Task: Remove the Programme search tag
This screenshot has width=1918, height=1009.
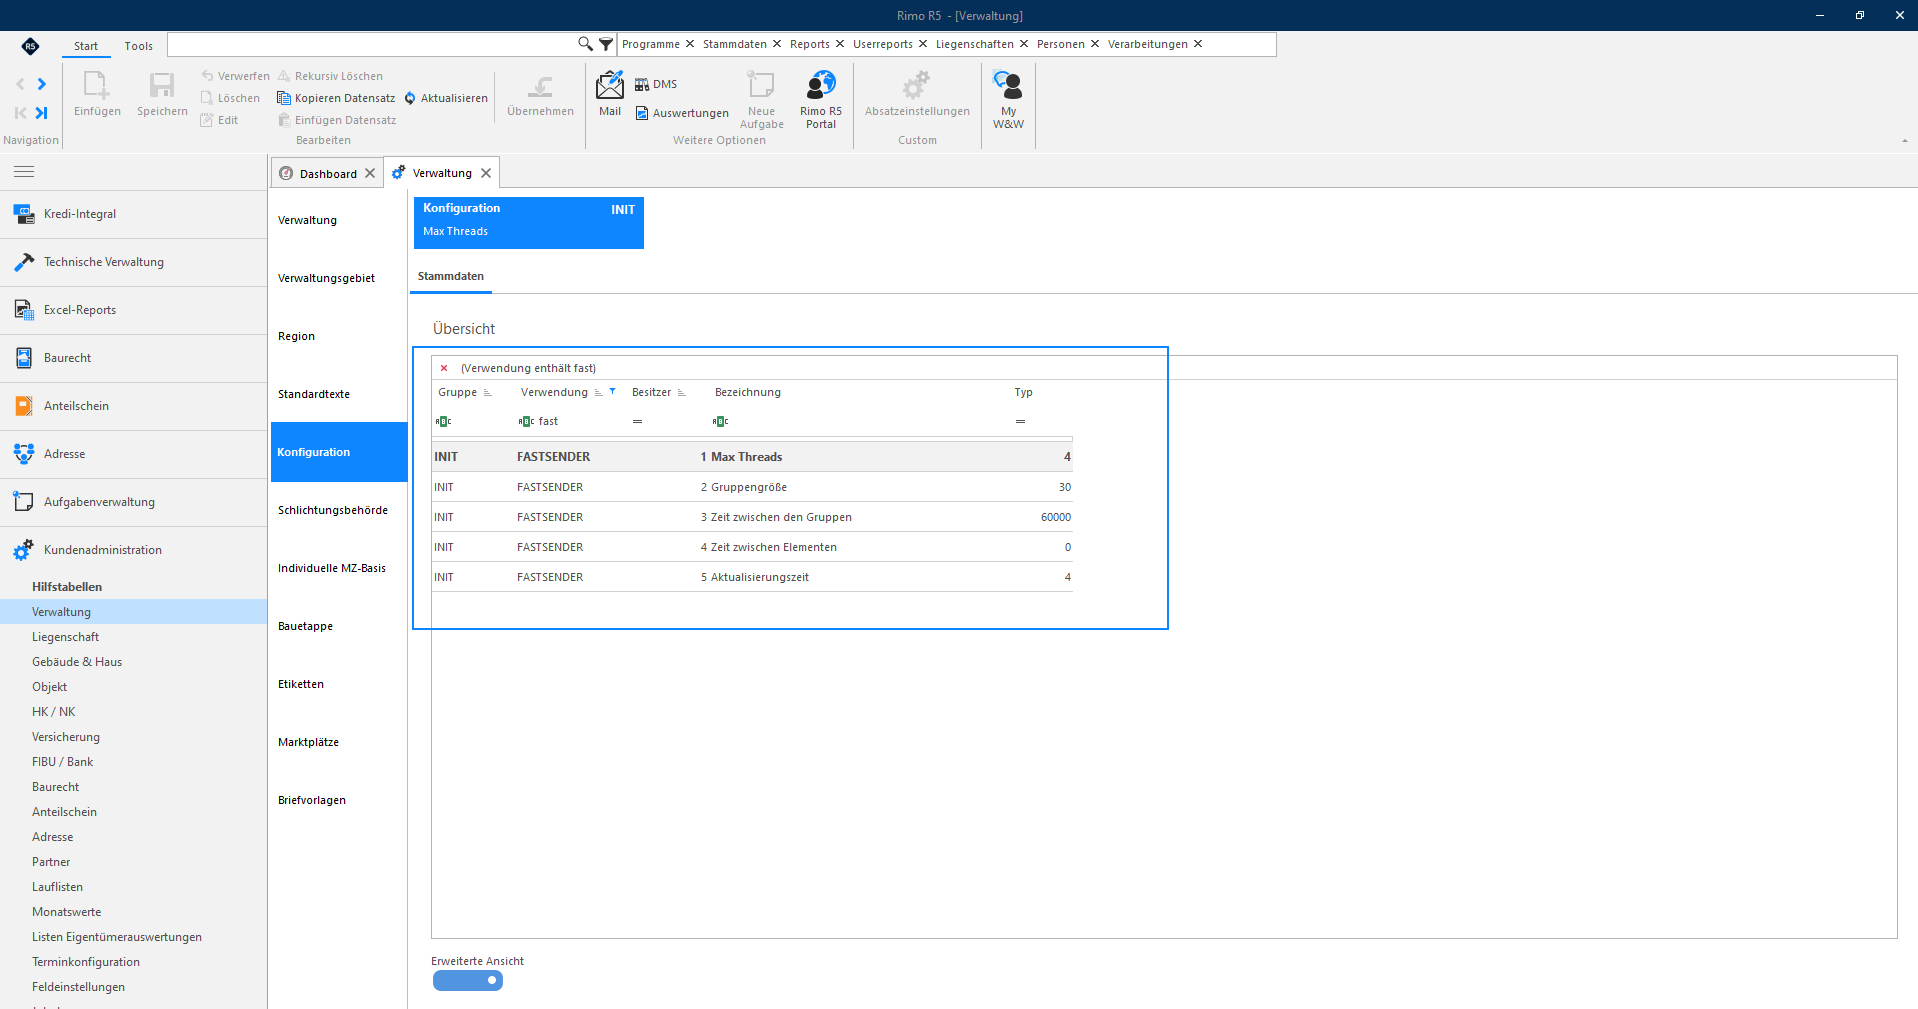Action: [x=690, y=44]
